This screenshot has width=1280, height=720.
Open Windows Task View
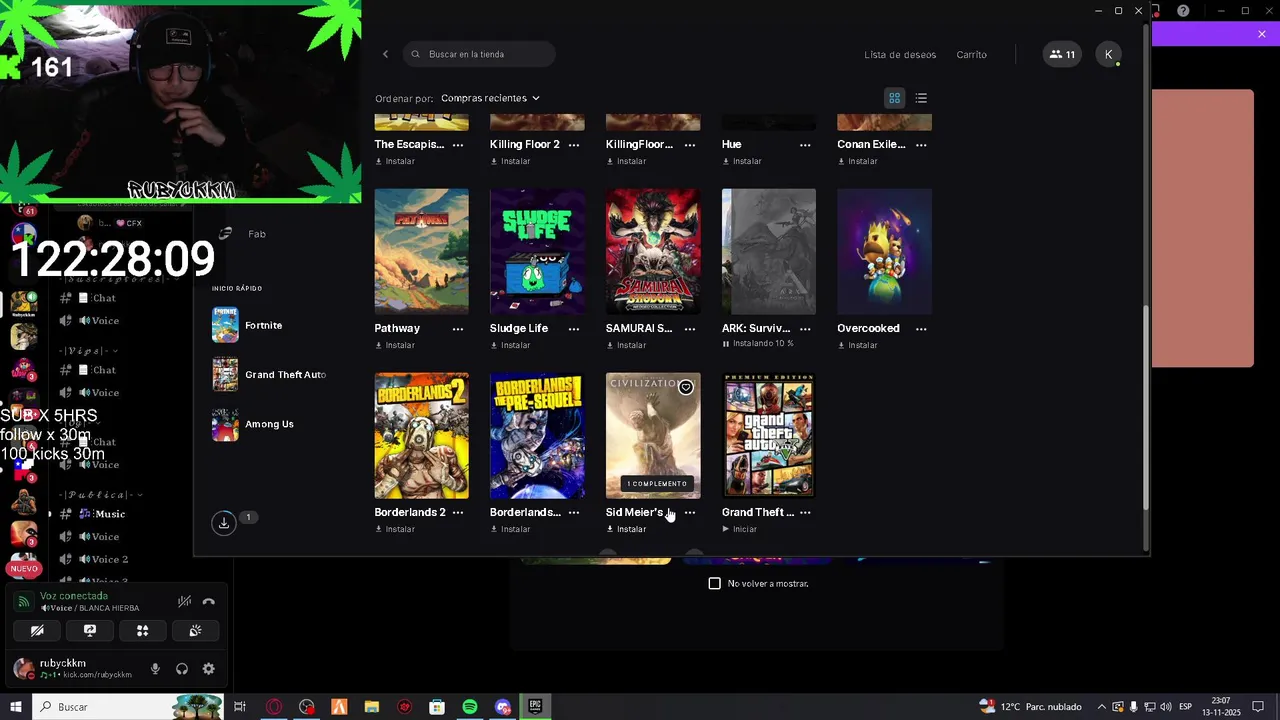[x=240, y=707]
